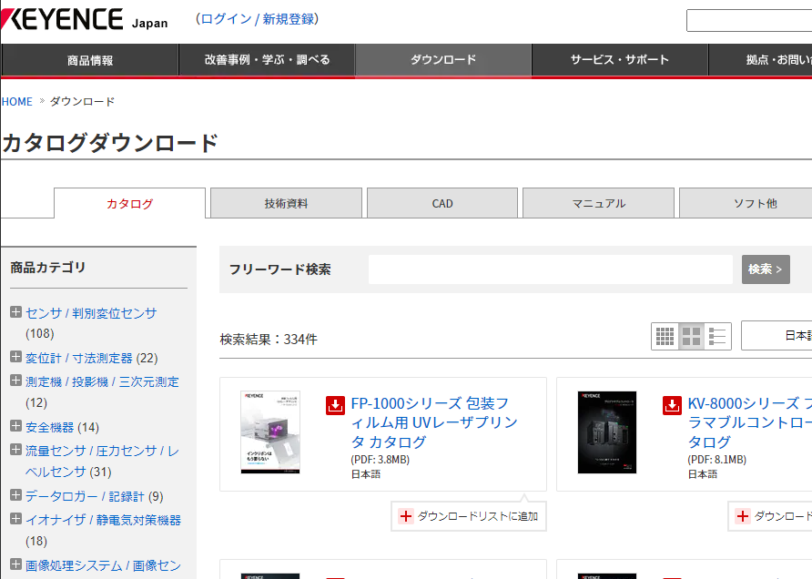The width and height of the screenshot is (812, 579).
Task: Switch results to list view icon
Action: (x=718, y=337)
